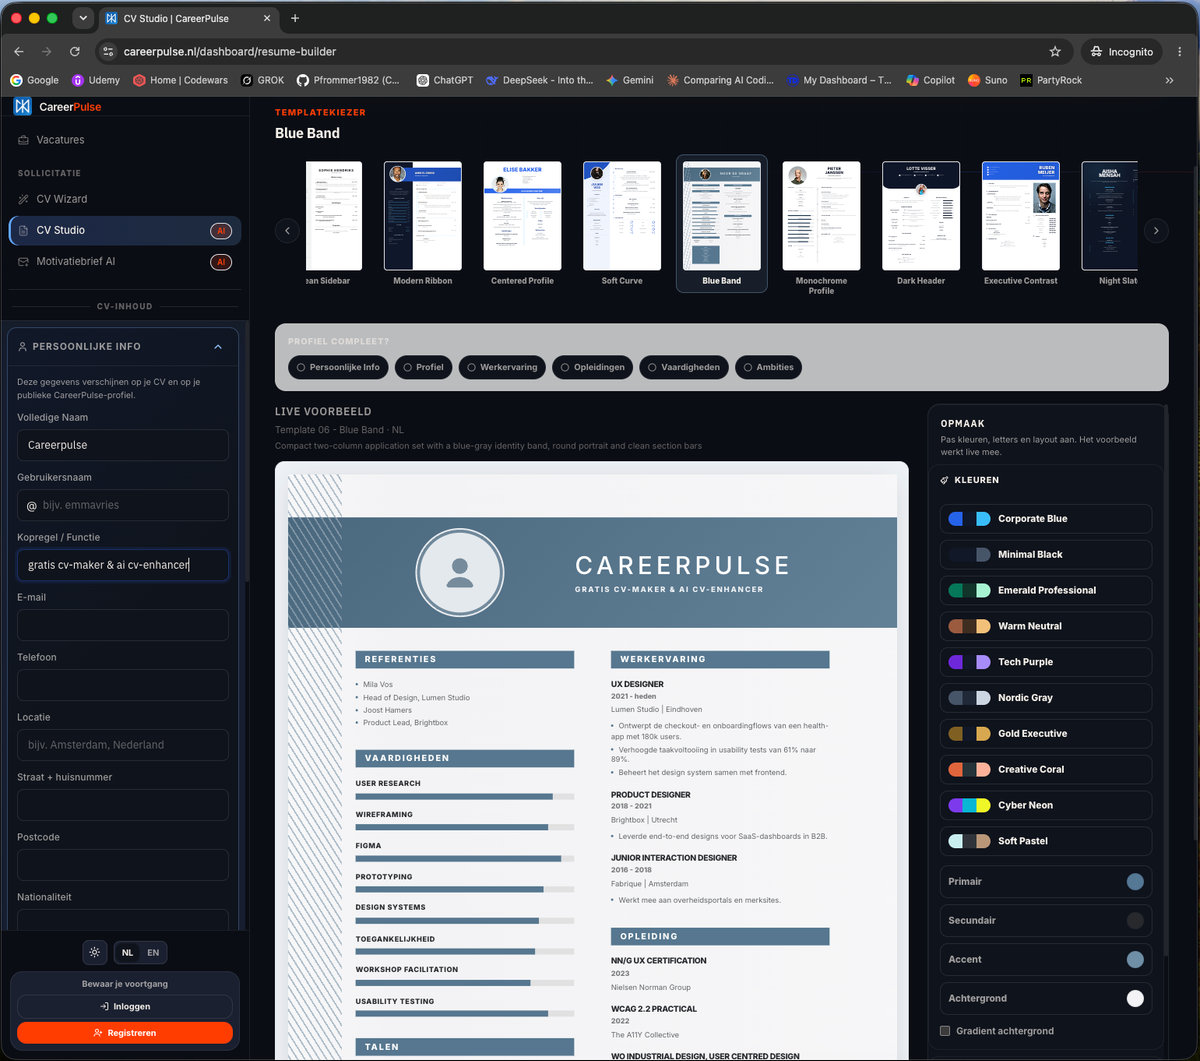Toggle the Opleidingen completion chip

pyautogui.click(x=592, y=367)
